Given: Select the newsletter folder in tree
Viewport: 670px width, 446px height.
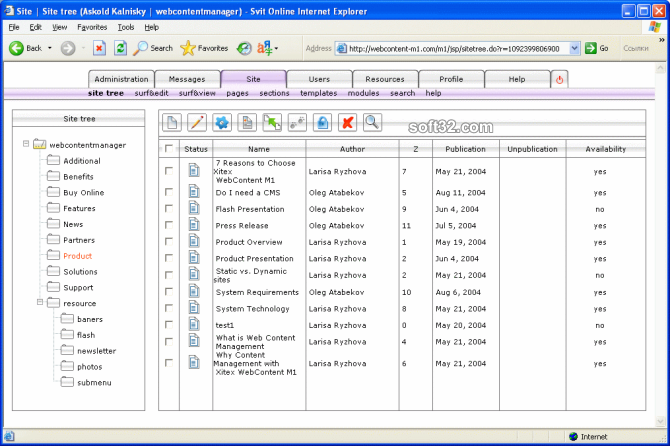Looking at the screenshot, I should pyautogui.click(x=97, y=351).
